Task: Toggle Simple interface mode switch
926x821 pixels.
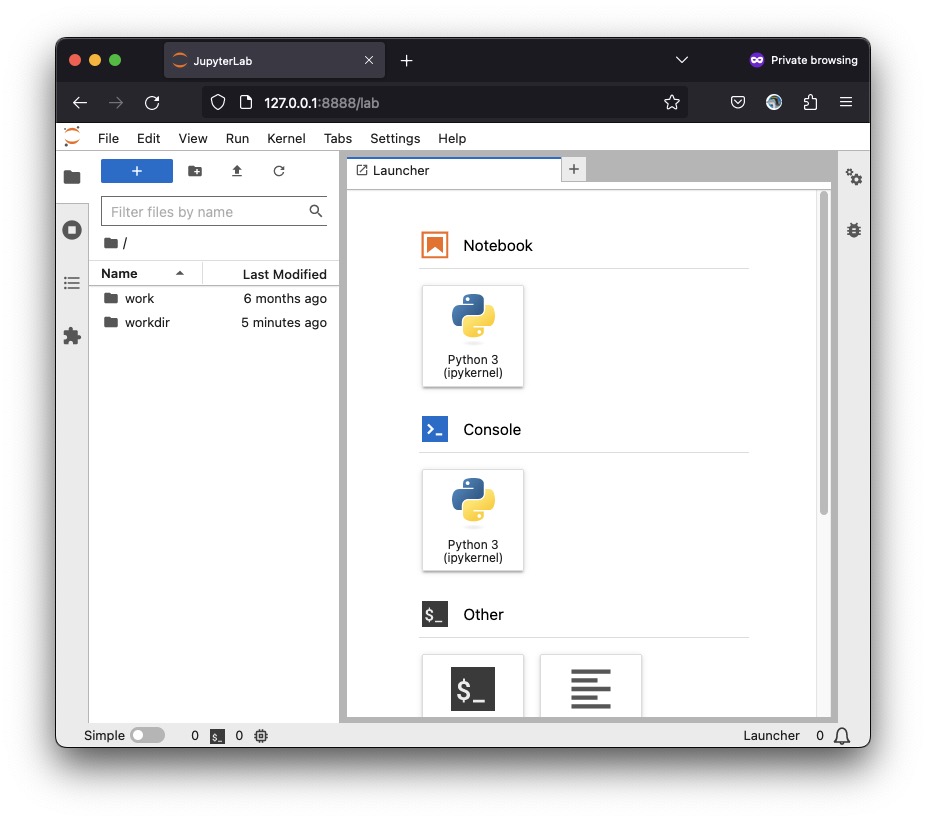Action: (147, 735)
